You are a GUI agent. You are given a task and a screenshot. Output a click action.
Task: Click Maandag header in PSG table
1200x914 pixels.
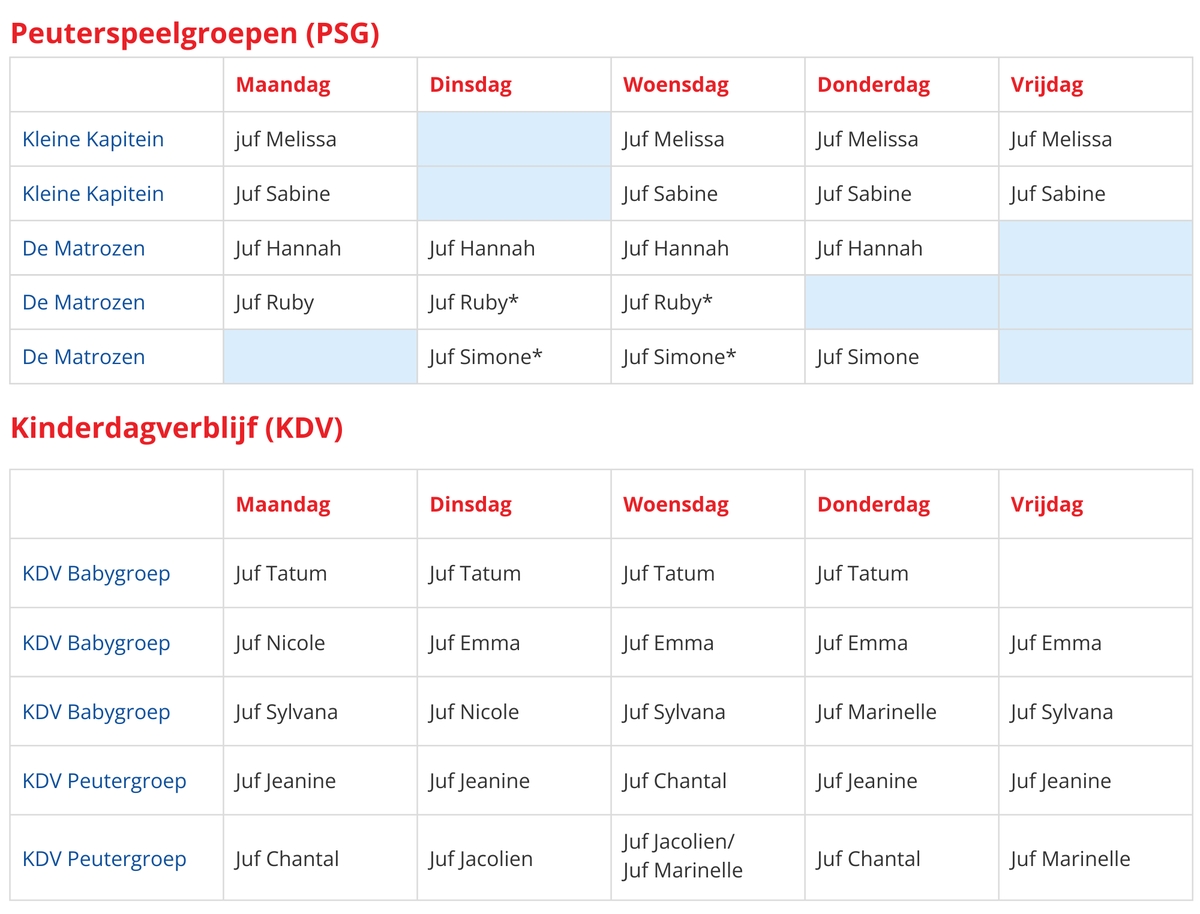click(283, 85)
